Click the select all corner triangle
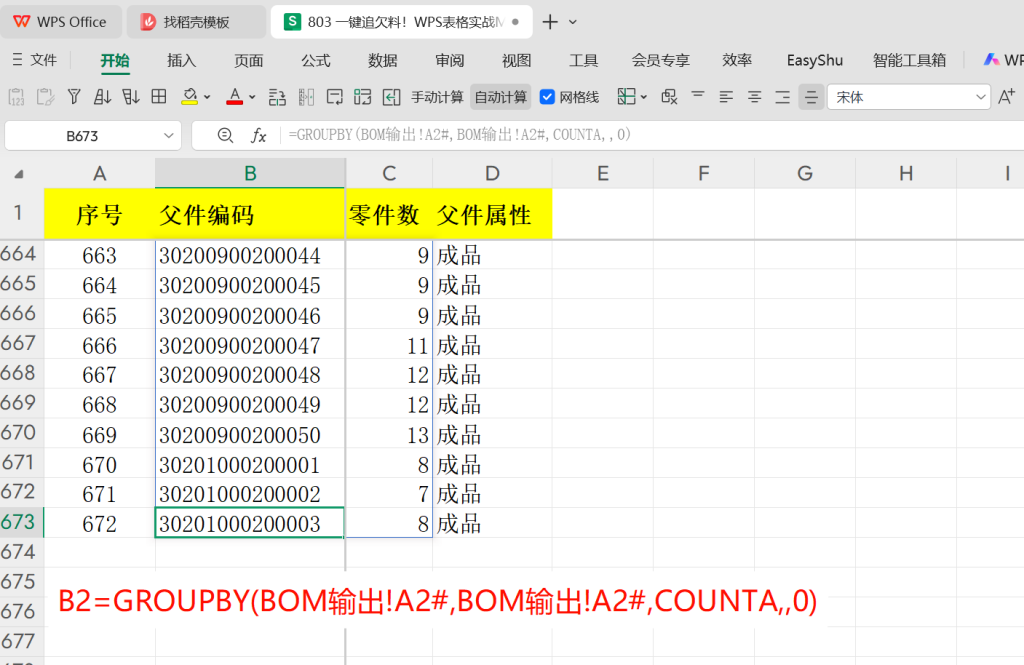The height and width of the screenshot is (665, 1024). 20,174
